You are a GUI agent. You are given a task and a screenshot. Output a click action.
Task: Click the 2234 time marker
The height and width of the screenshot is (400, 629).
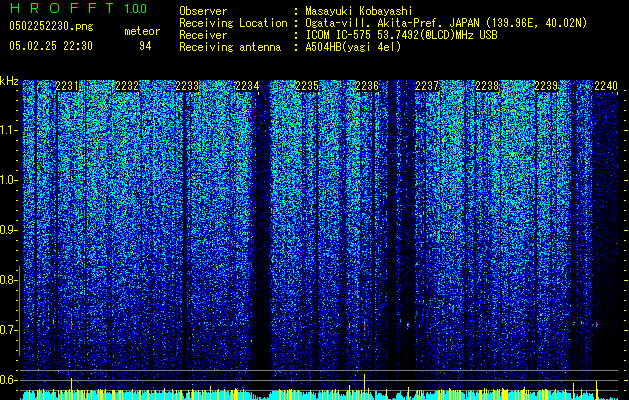point(247,86)
